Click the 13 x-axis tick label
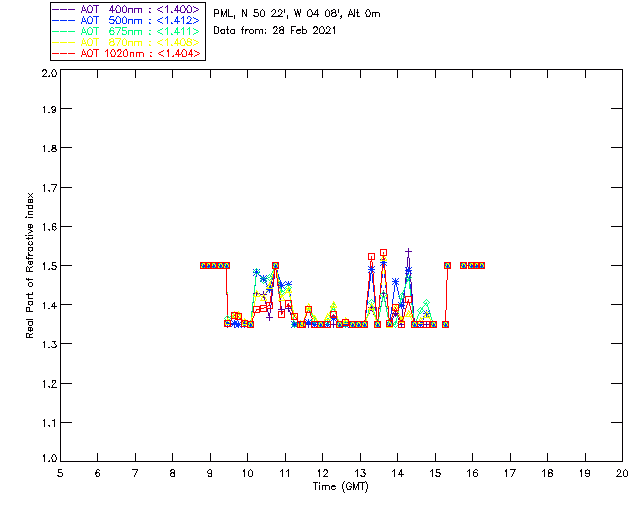 [x=360, y=473]
